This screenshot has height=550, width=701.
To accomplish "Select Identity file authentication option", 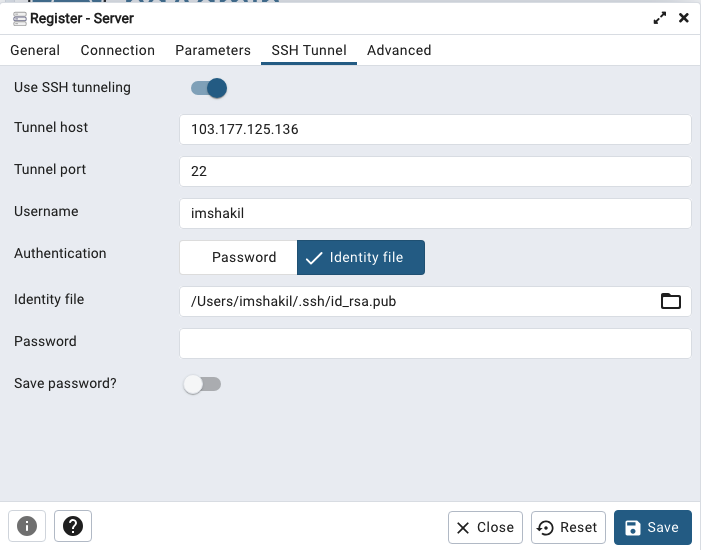I will (361, 257).
